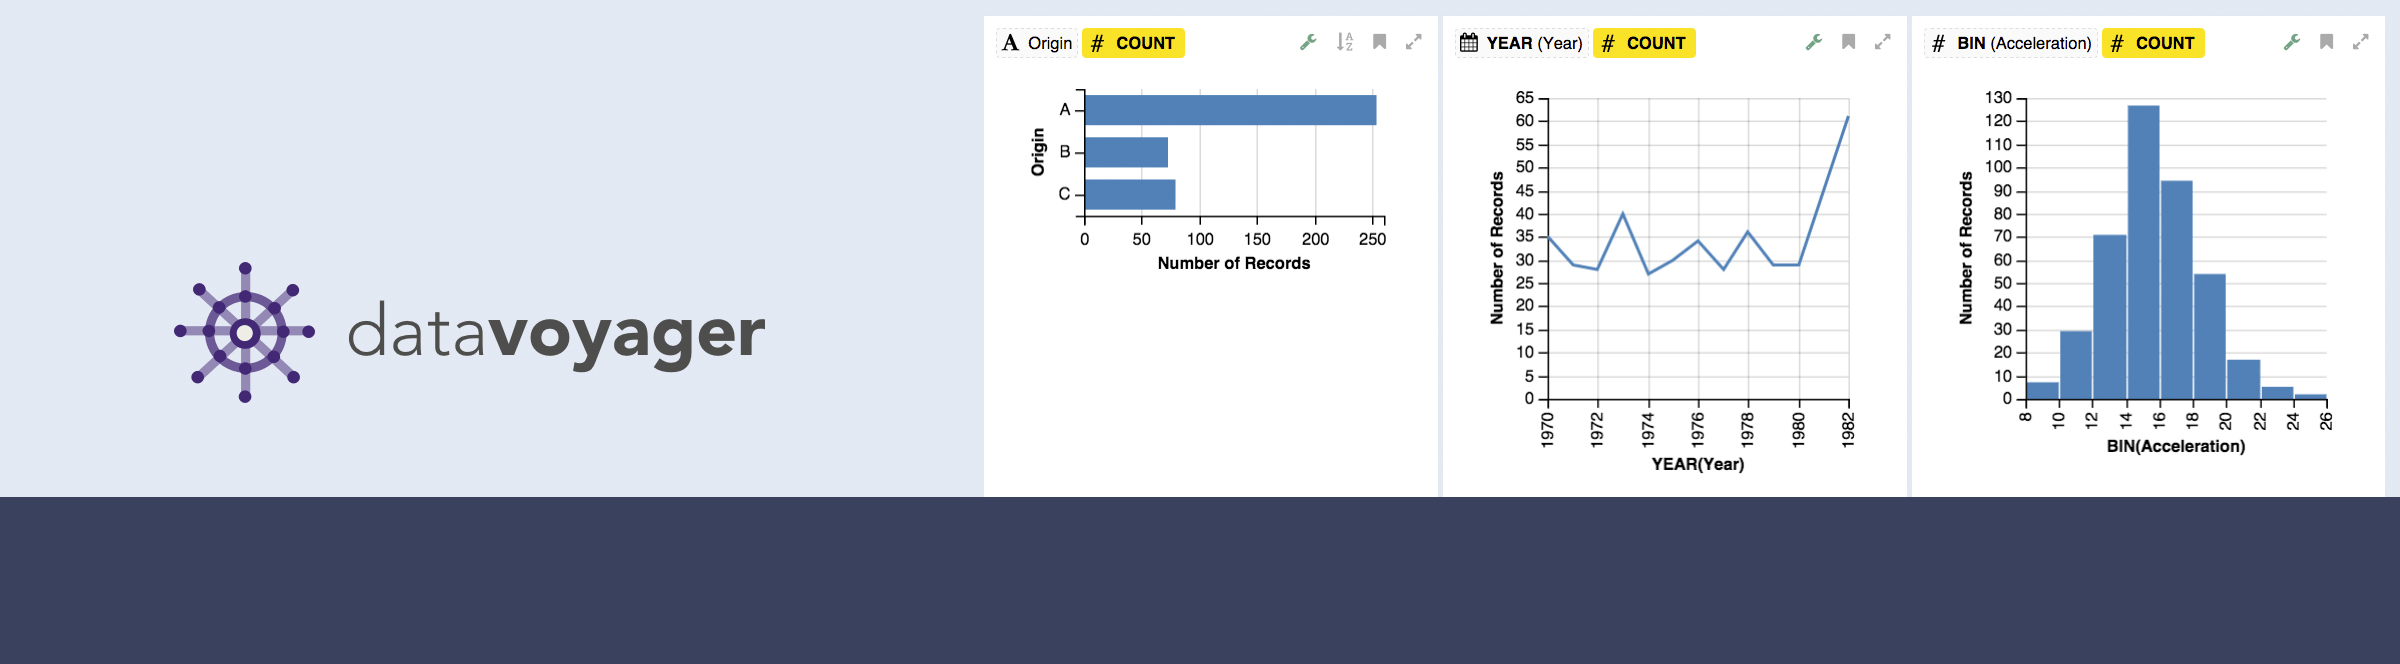Click the vertical 'Origin' axis title
This screenshot has height=664, width=2400.
1037,152
